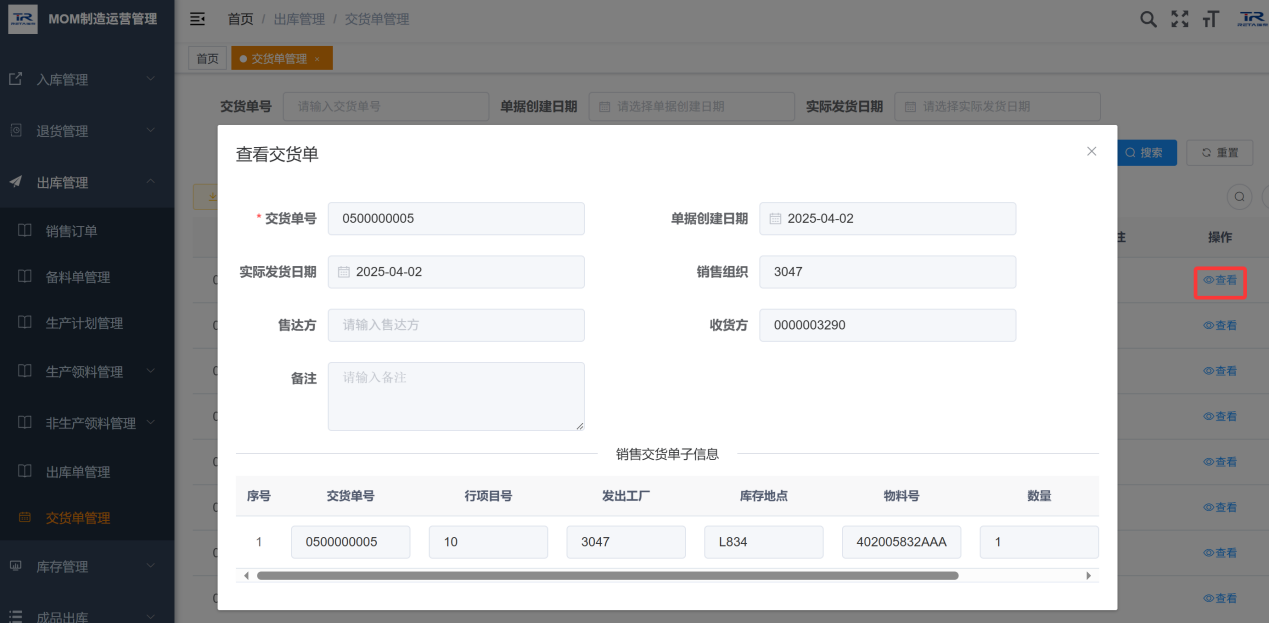
Task: Click the round search toggle icon above table
Action: point(1240,197)
